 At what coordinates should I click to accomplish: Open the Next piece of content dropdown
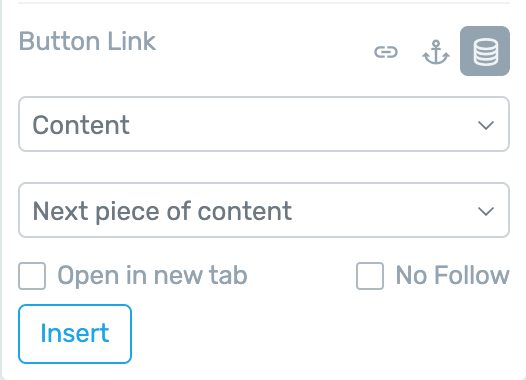[x=264, y=210]
